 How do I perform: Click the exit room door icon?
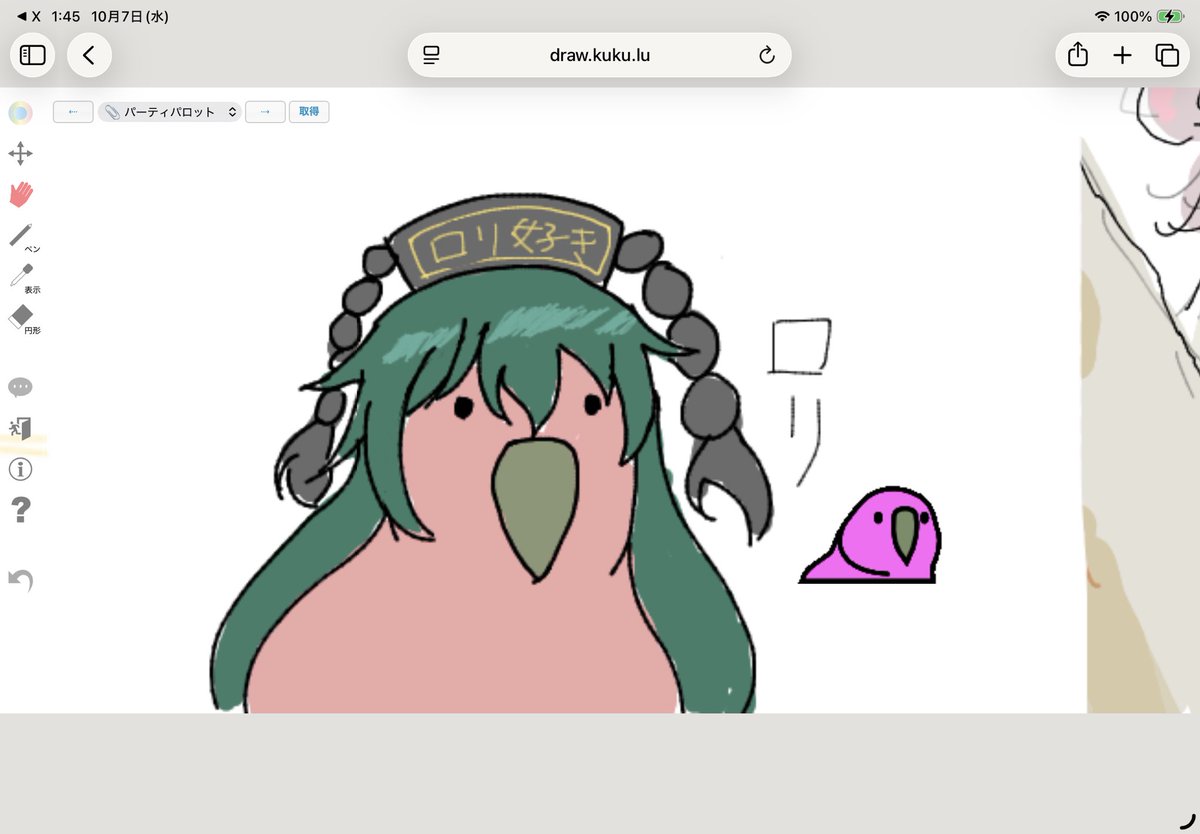[20, 428]
